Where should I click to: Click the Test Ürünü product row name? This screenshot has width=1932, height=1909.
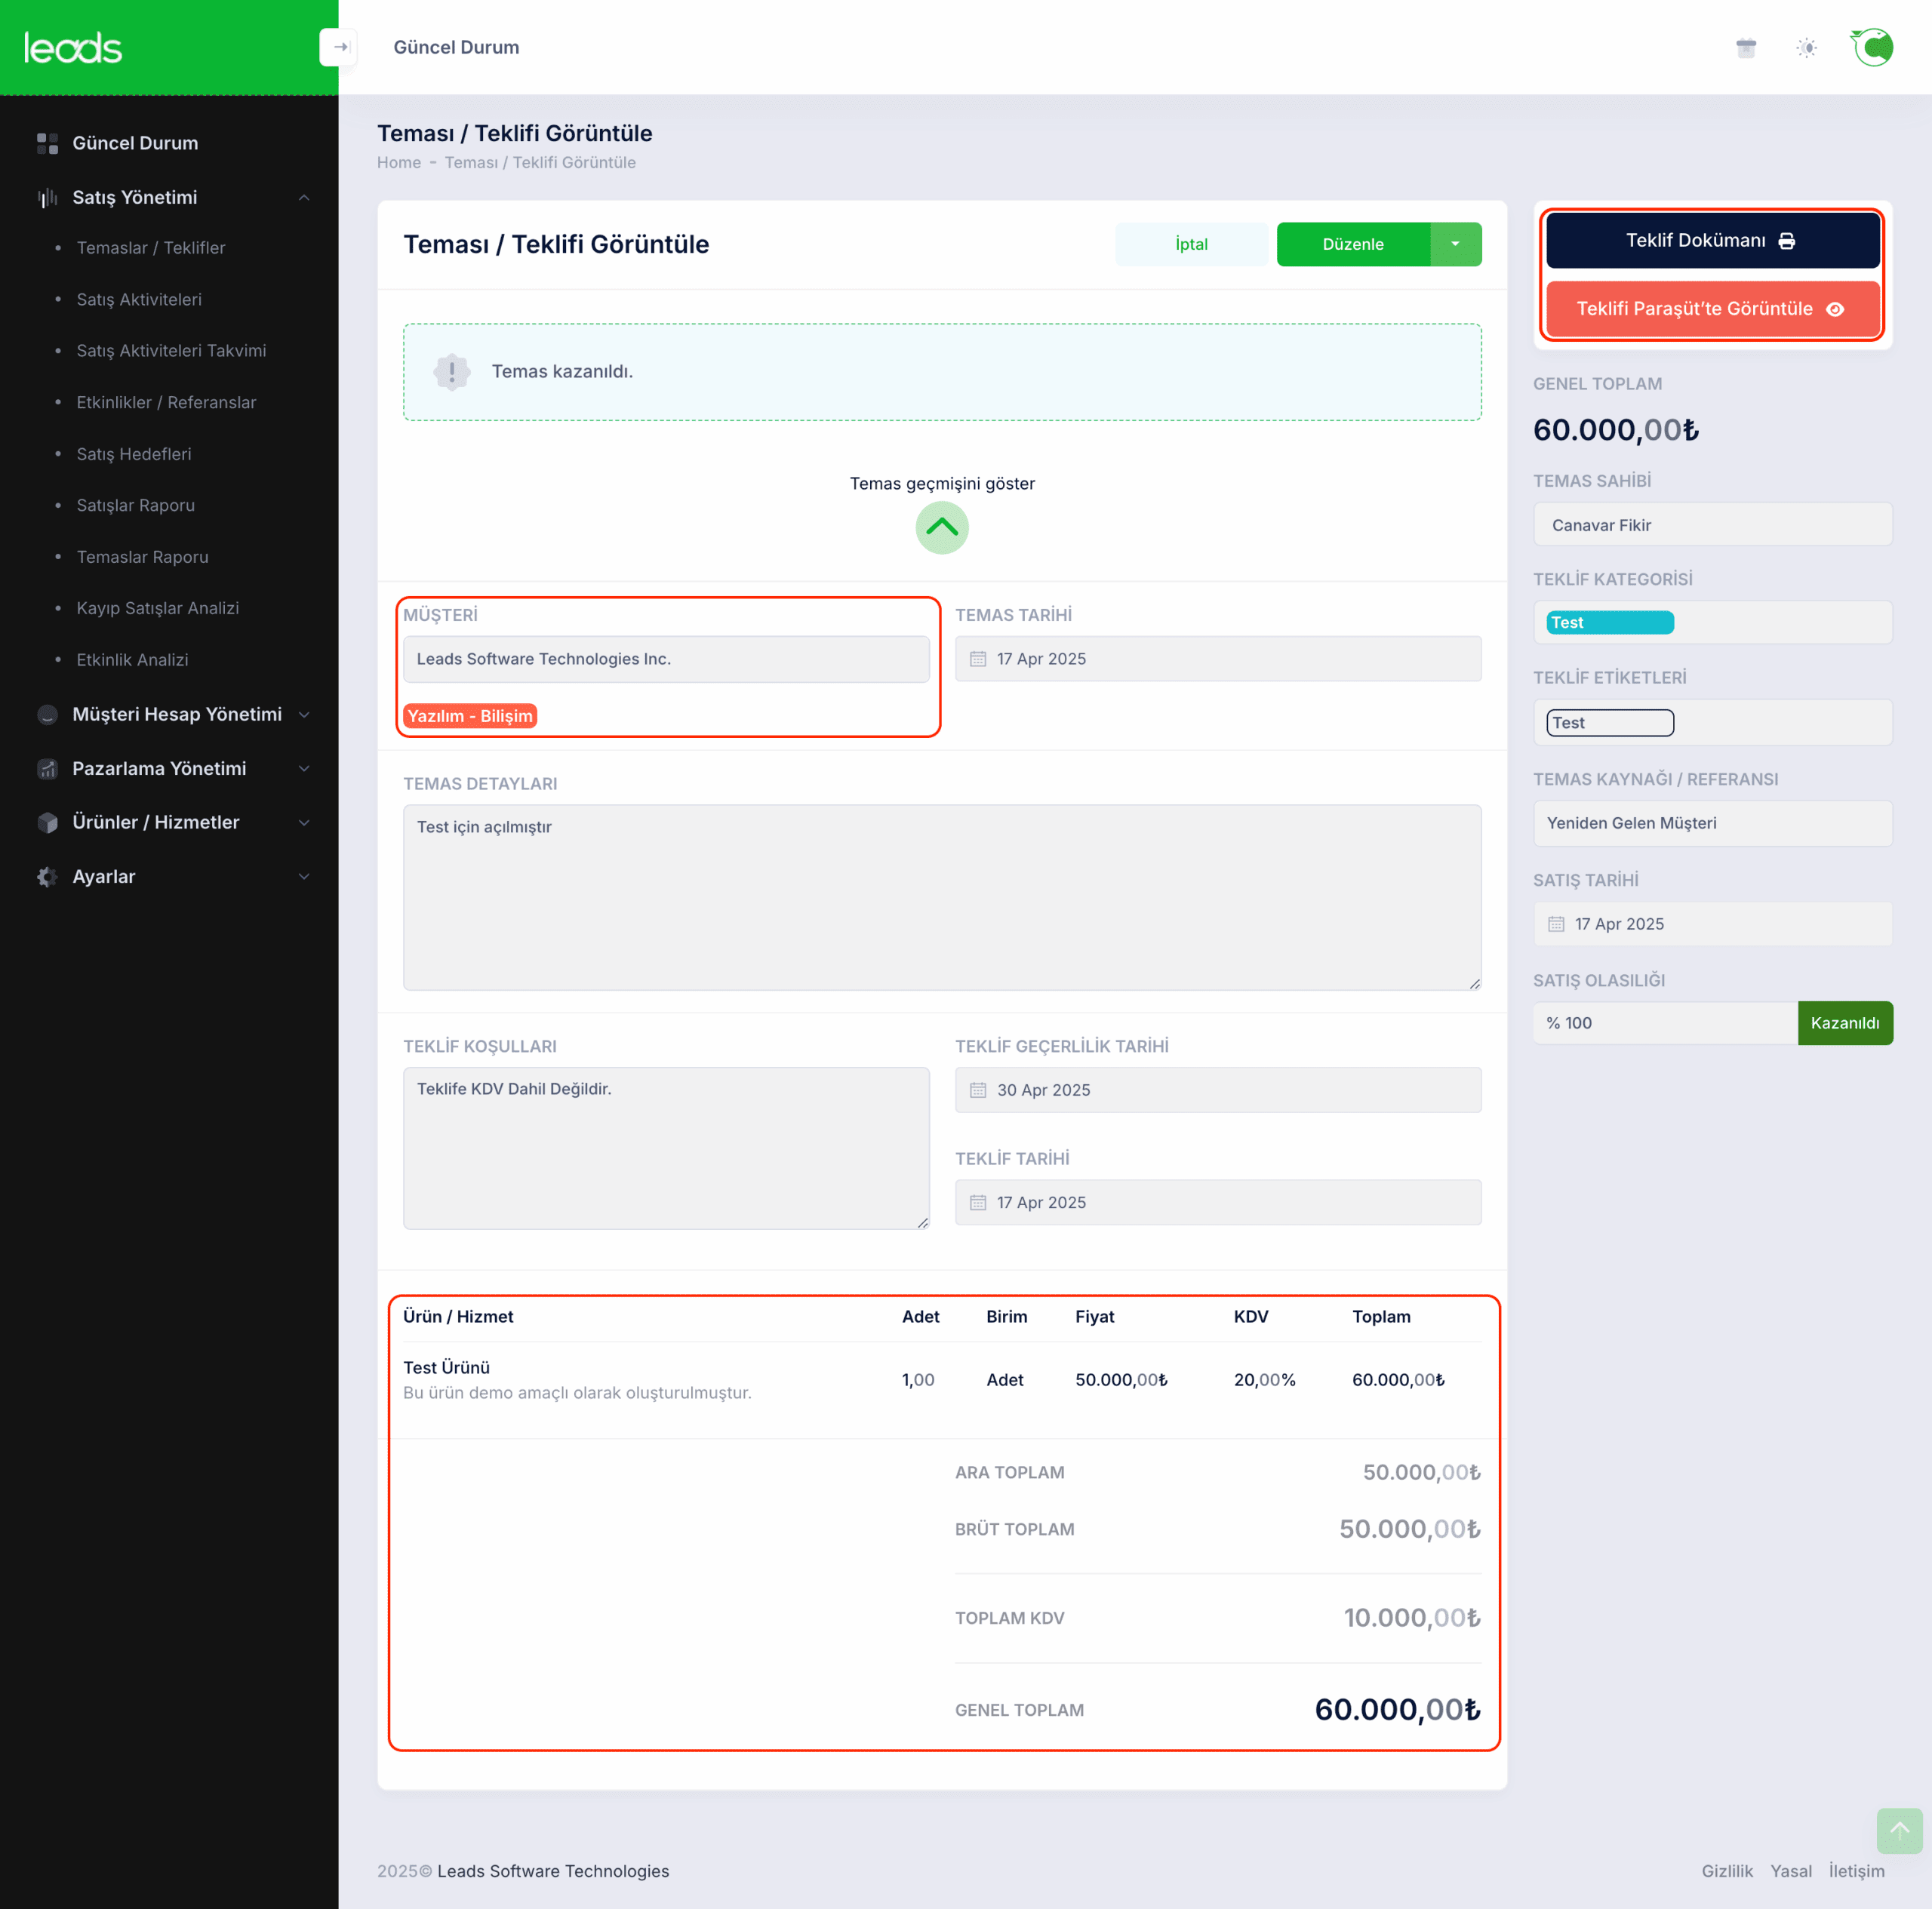(446, 1367)
